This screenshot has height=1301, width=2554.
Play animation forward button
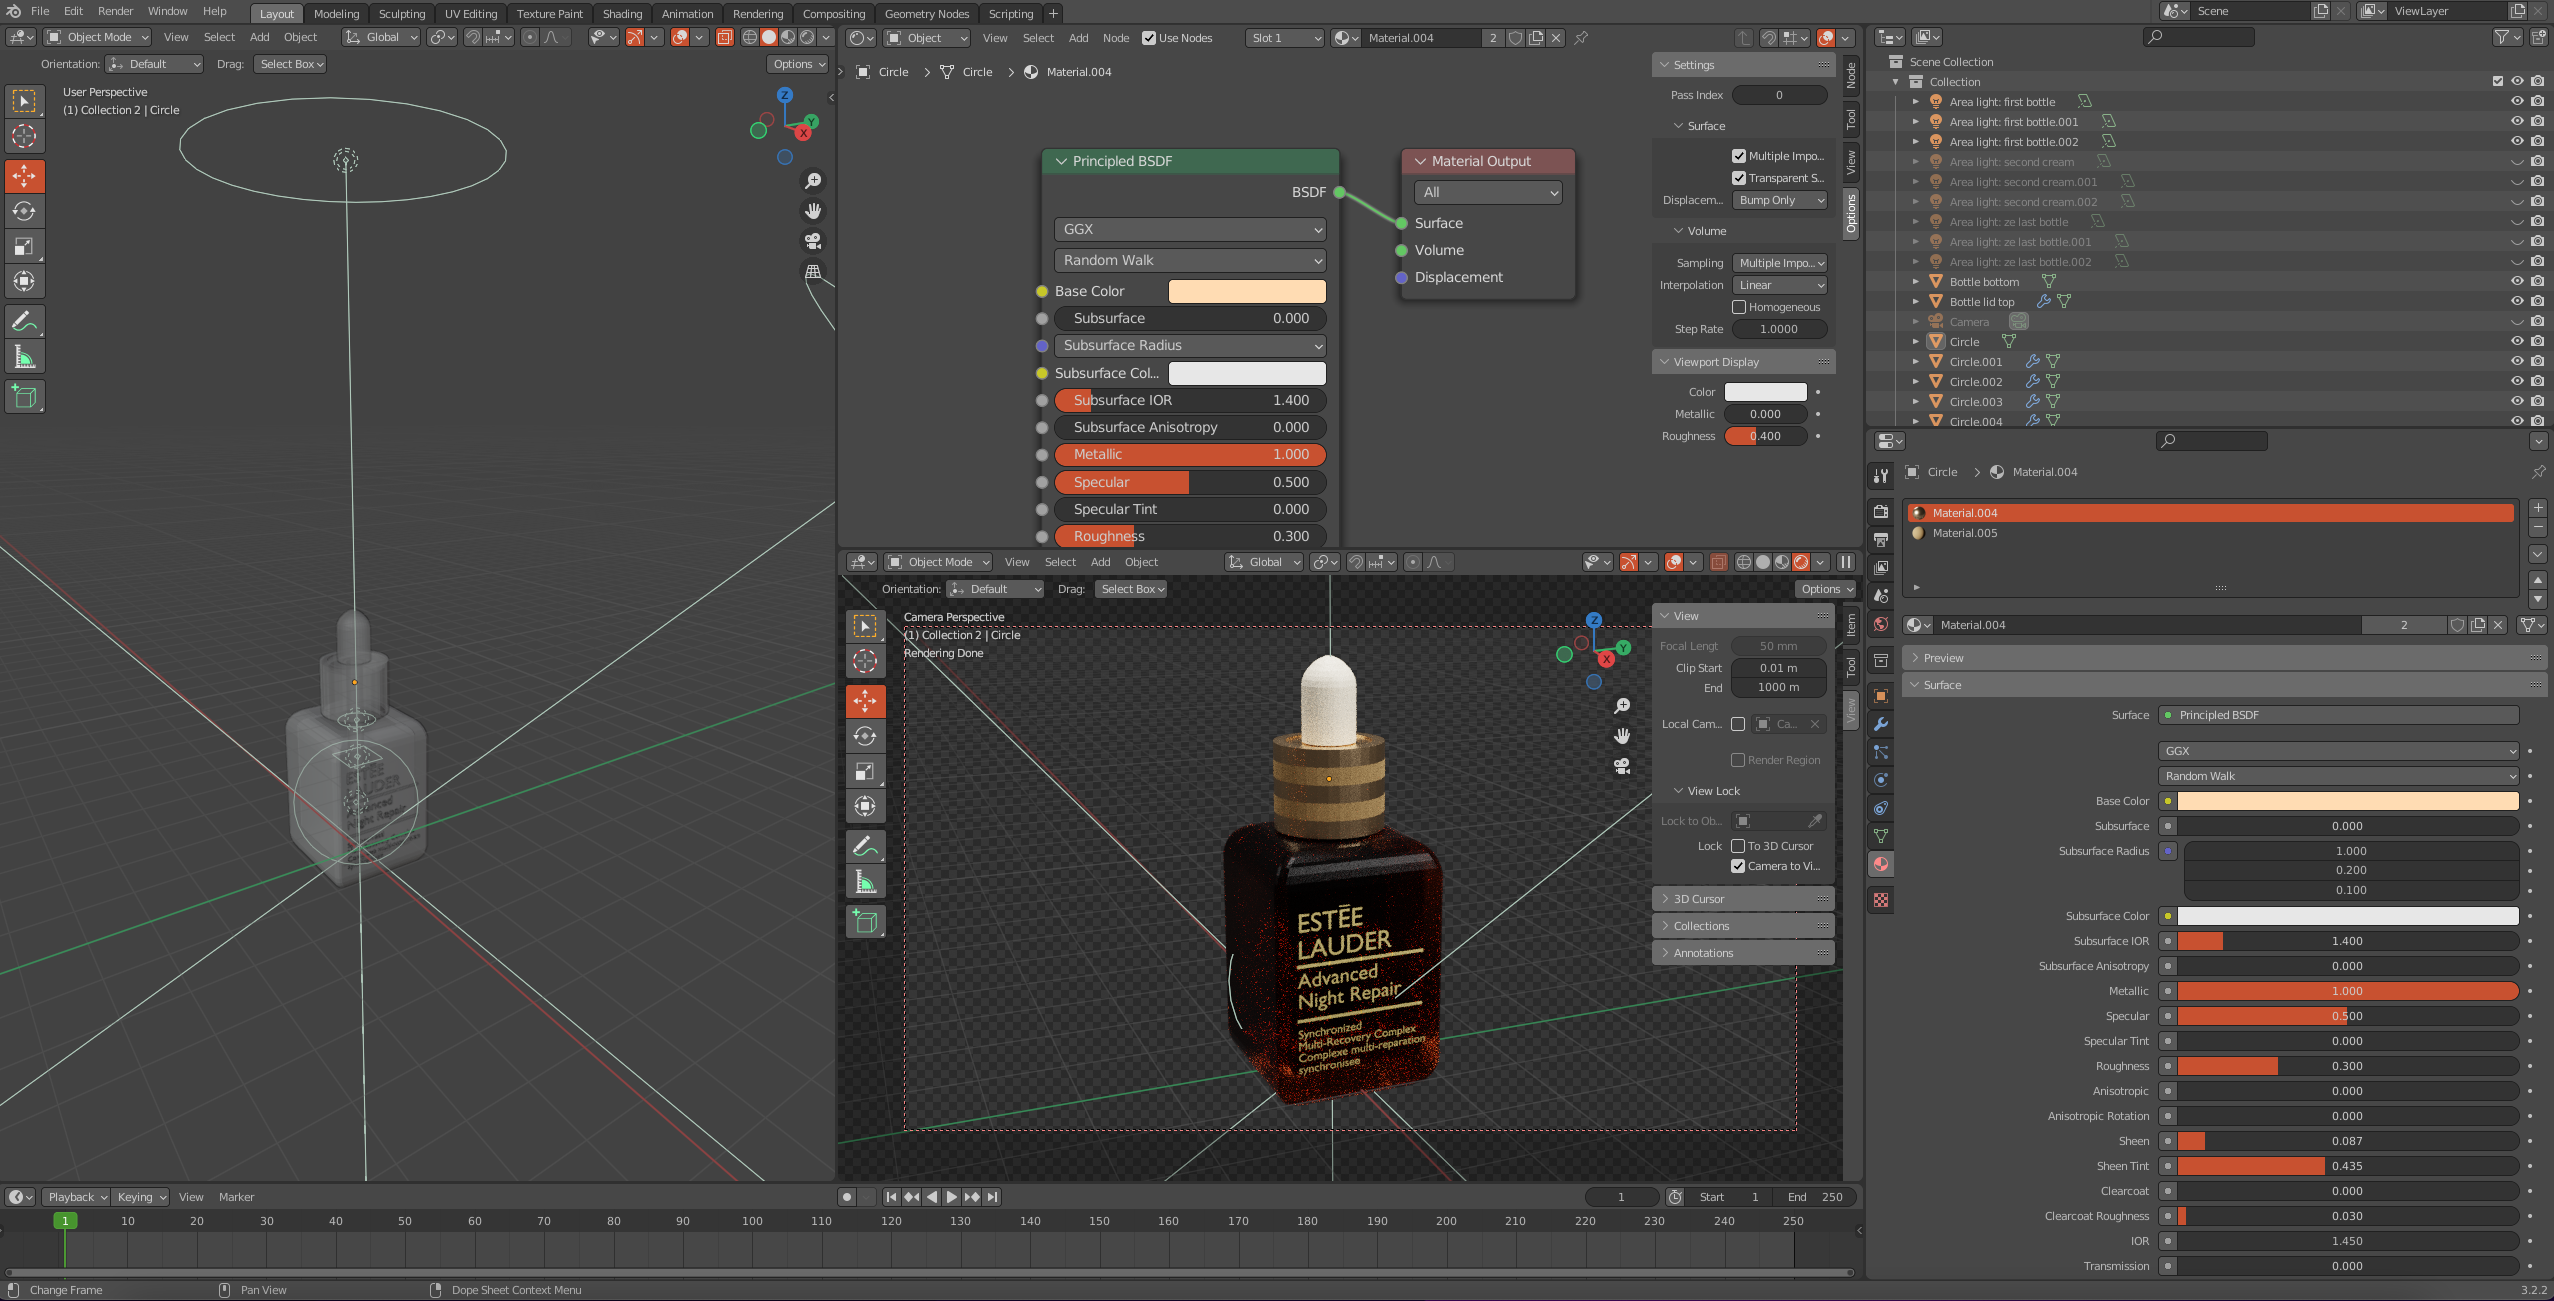point(951,1197)
